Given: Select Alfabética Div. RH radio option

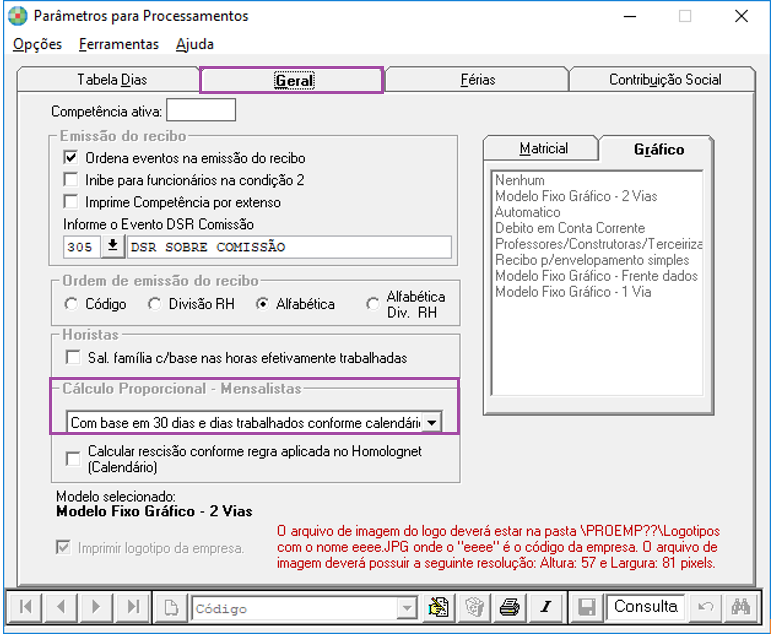Looking at the screenshot, I should click(373, 304).
